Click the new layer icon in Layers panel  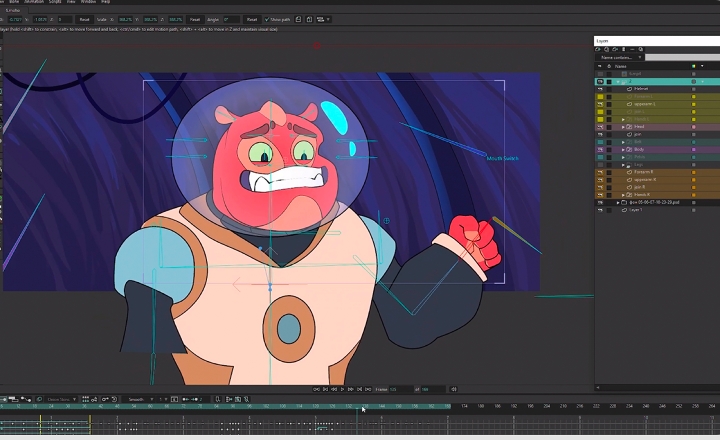598,49
